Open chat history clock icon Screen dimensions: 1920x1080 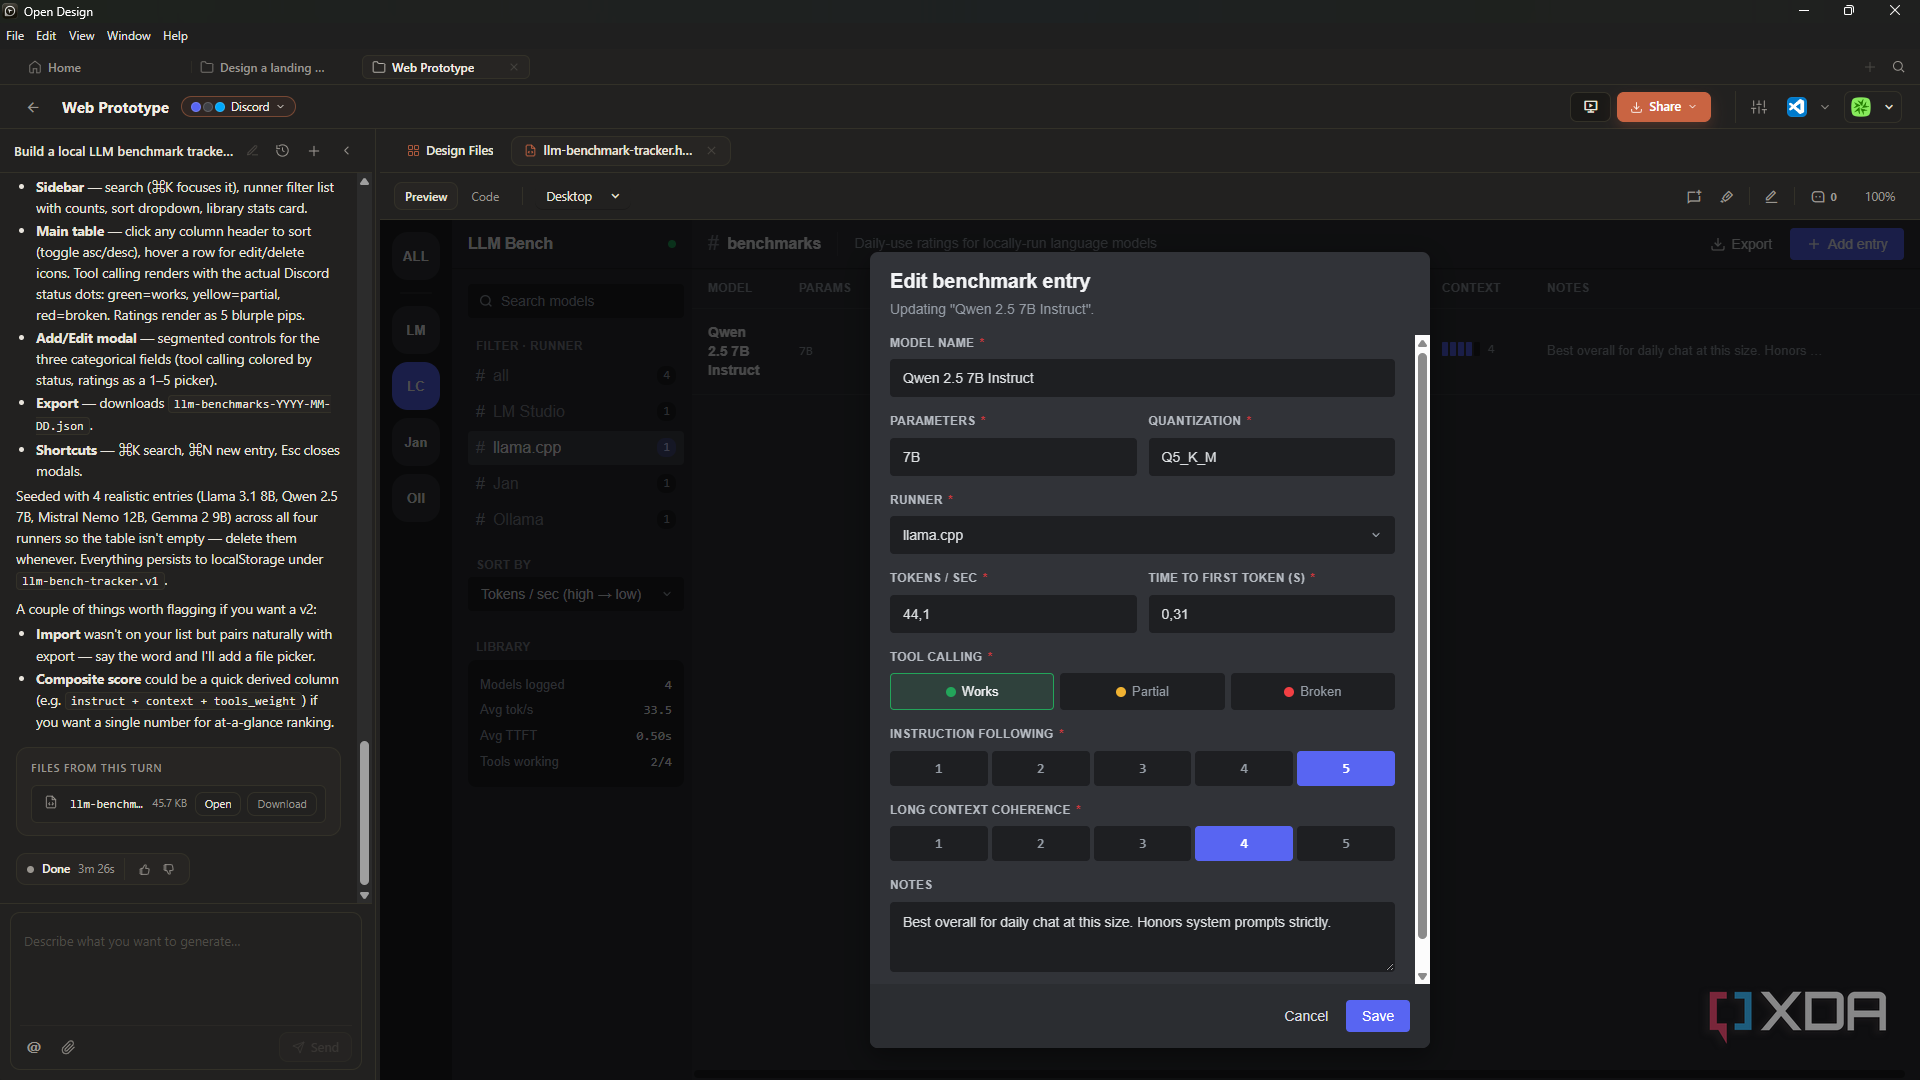point(282,151)
